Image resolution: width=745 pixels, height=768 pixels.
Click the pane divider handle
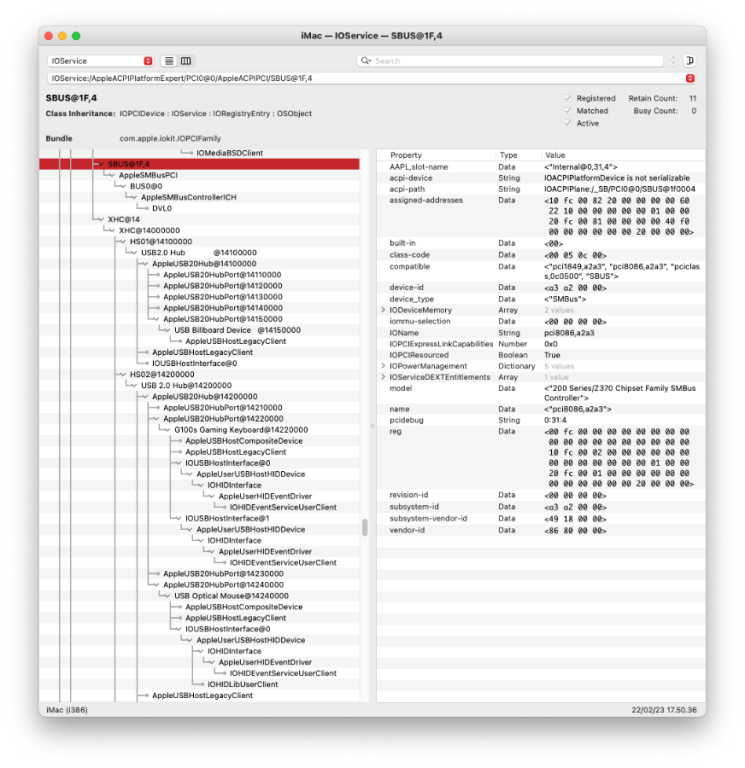pyautogui.click(x=372, y=426)
